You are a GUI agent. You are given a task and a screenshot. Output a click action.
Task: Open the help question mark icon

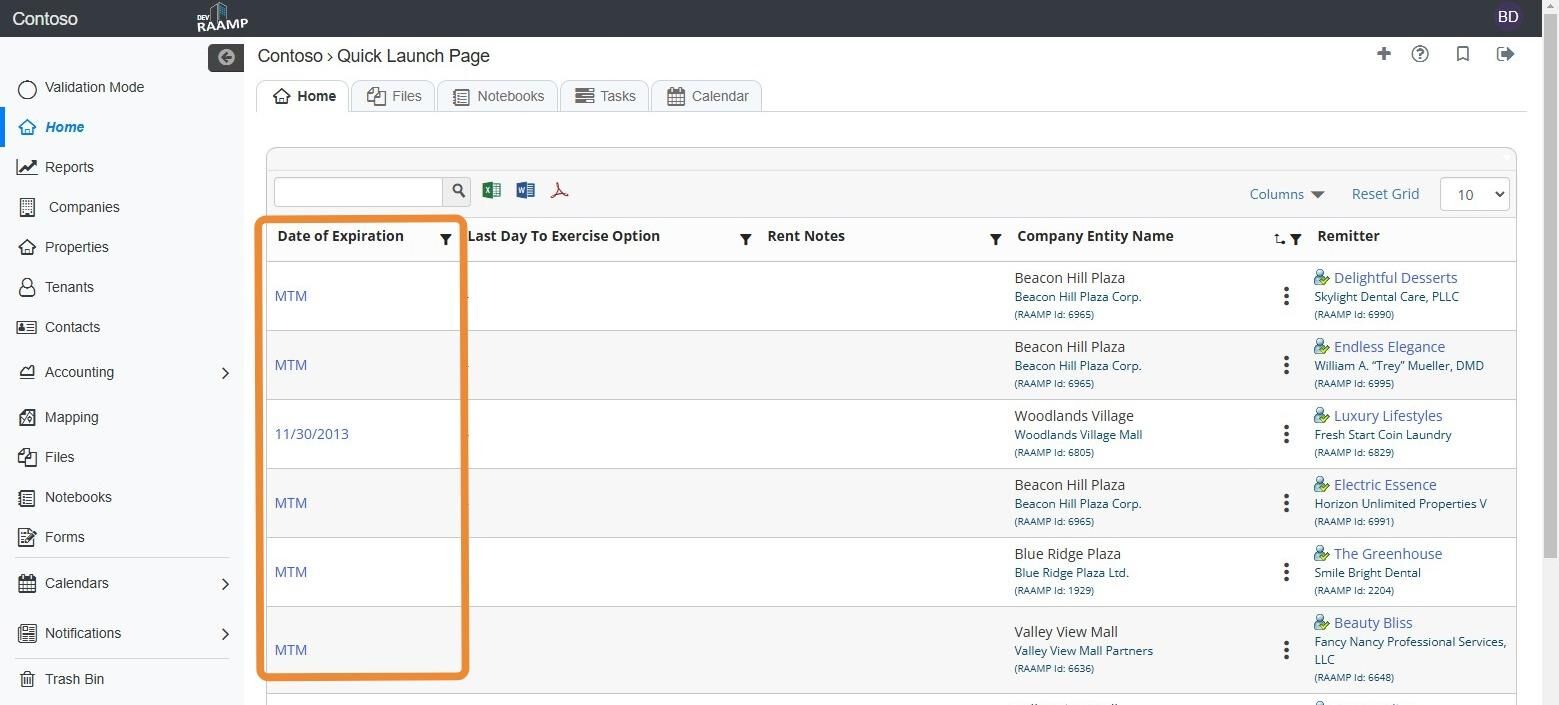point(1420,54)
